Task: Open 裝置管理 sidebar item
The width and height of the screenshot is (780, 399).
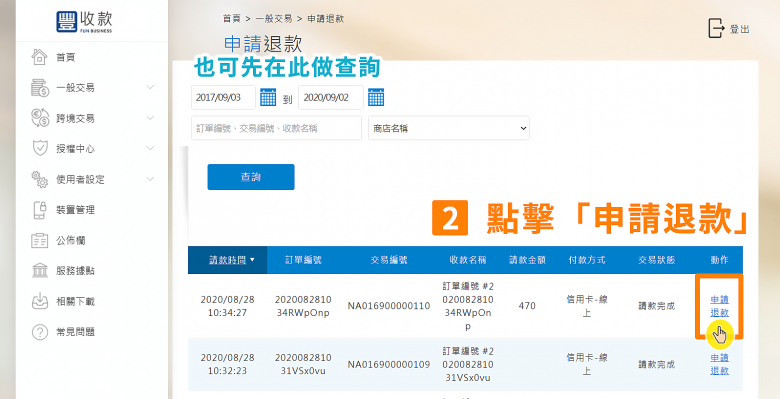Action: [75, 210]
